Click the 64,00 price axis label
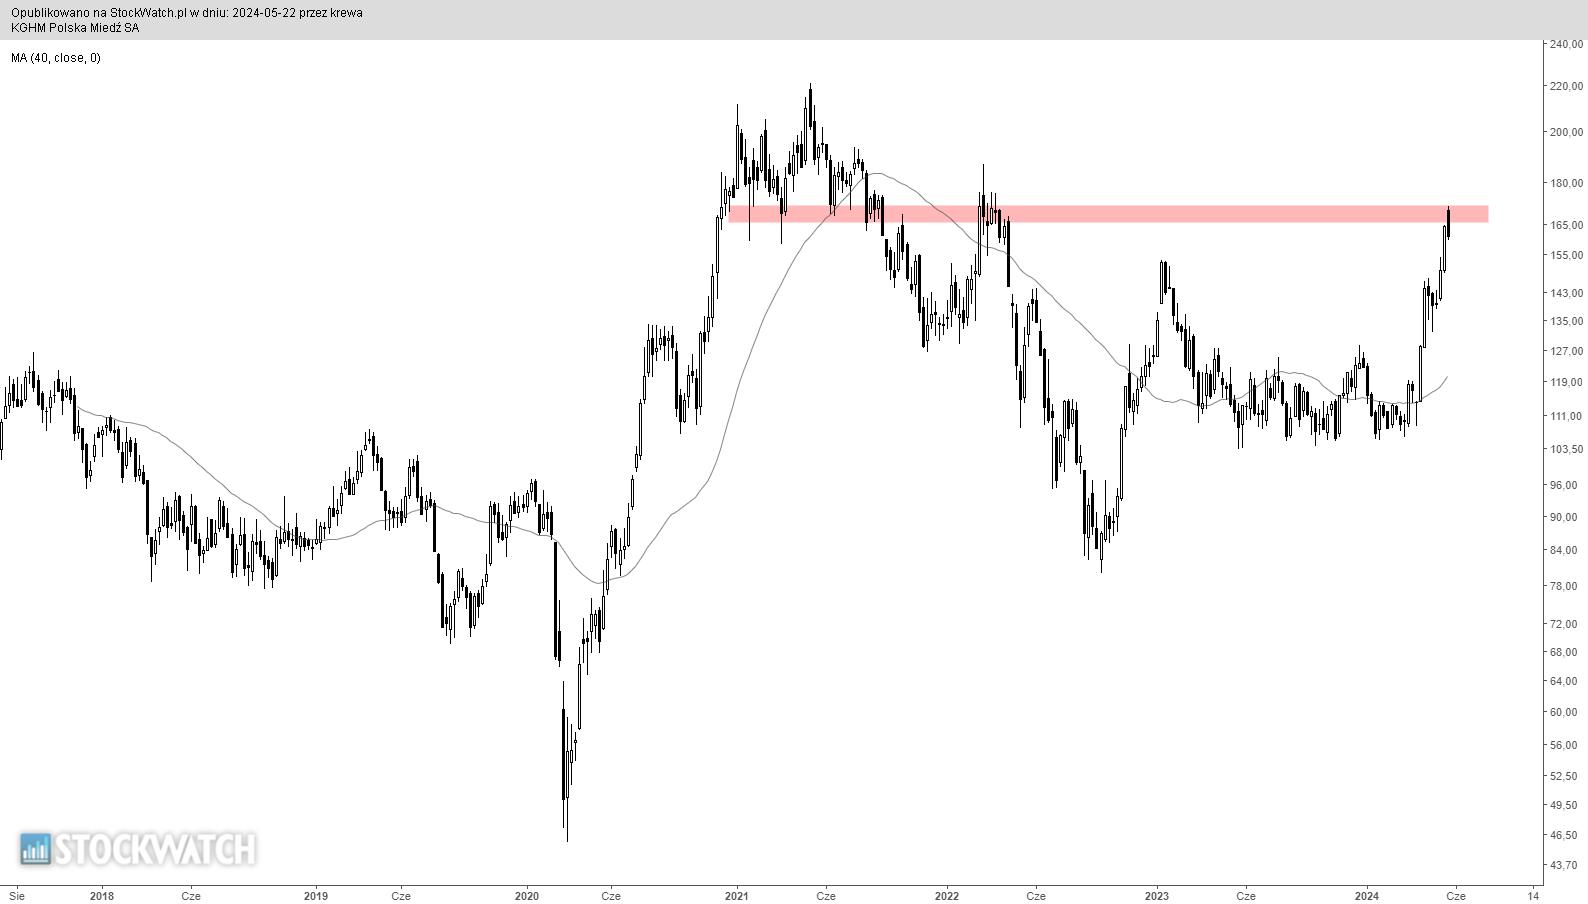 click(1563, 681)
